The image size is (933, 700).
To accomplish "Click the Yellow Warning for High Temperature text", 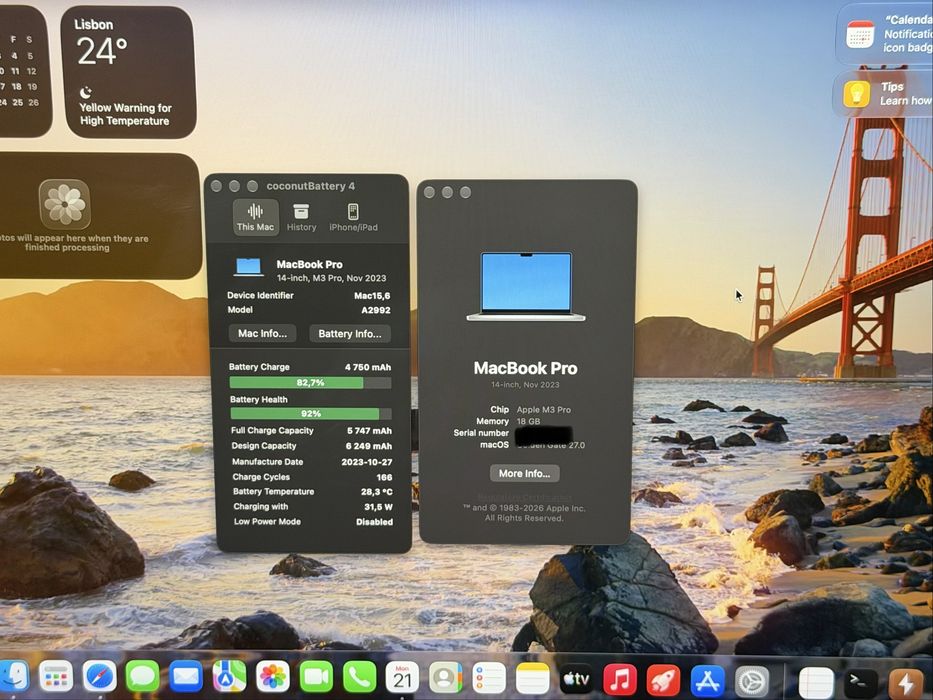I will point(125,114).
